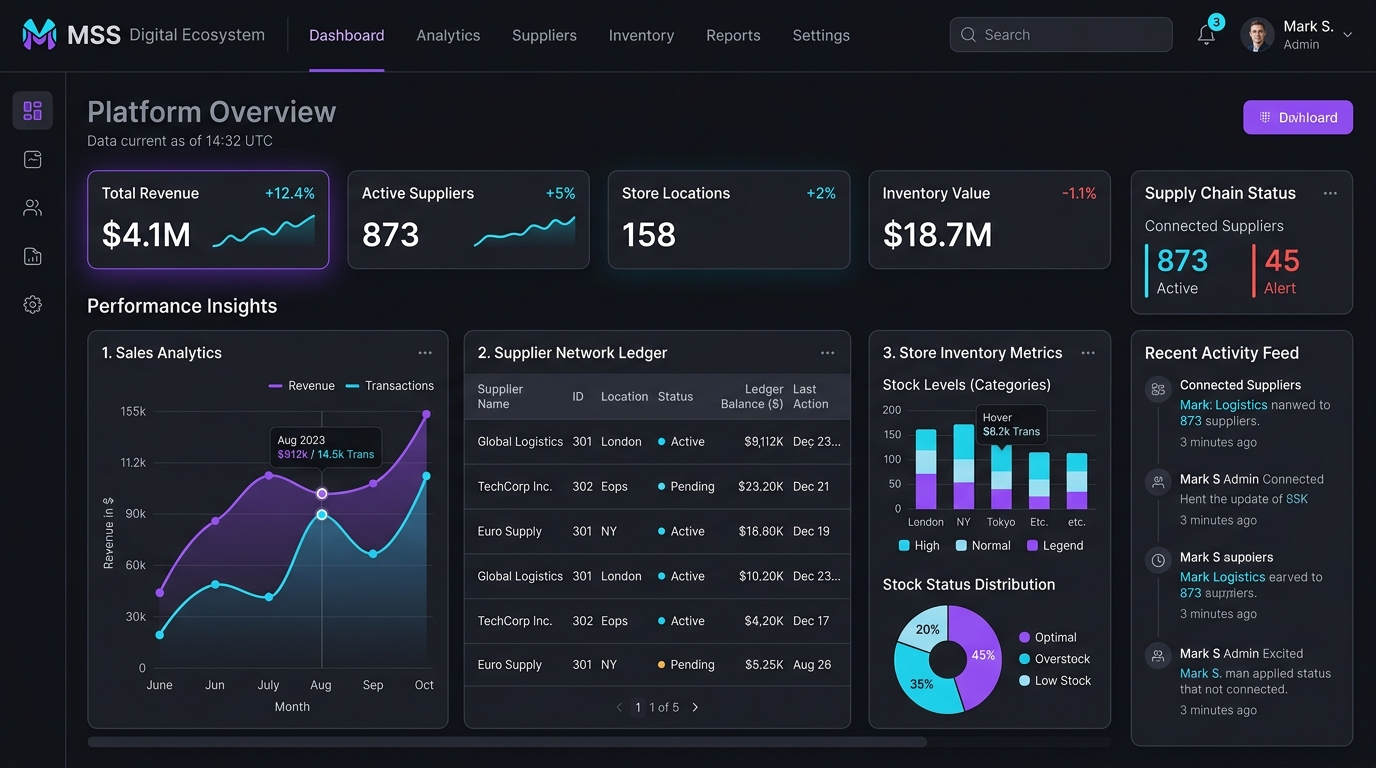The width and height of the screenshot is (1376, 768).
Task: Click the Active Suppliers sparkline chart
Action: click(x=524, y=232)
